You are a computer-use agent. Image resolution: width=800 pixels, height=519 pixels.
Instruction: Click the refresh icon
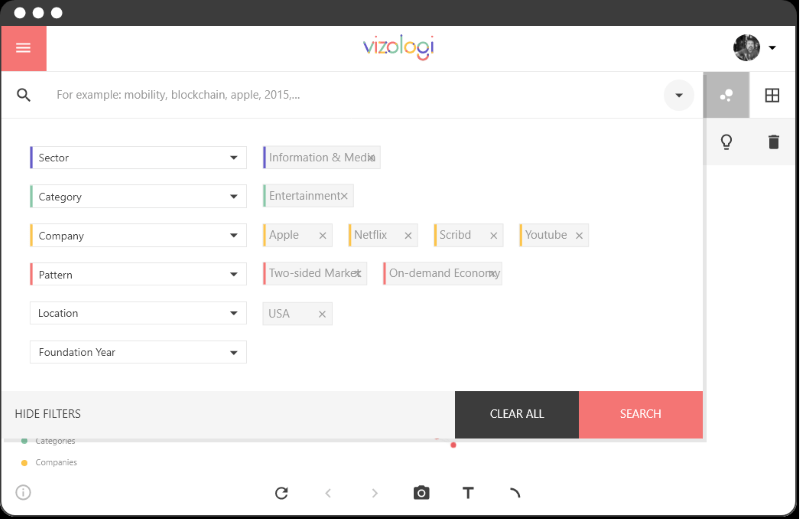pos(281,493)
